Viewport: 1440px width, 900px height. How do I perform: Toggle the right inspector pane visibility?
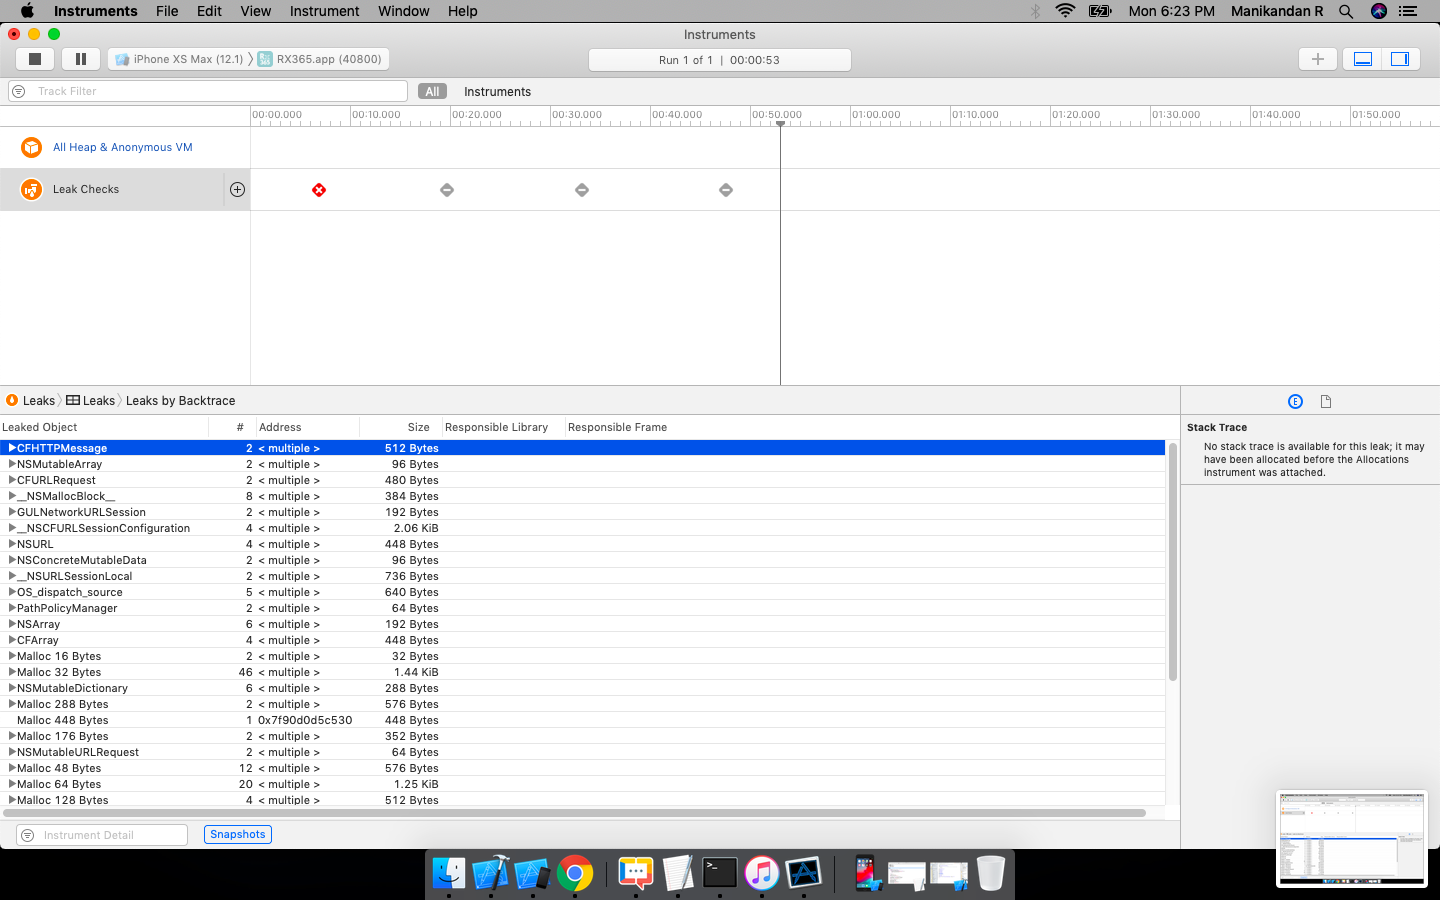[1401, 58]
